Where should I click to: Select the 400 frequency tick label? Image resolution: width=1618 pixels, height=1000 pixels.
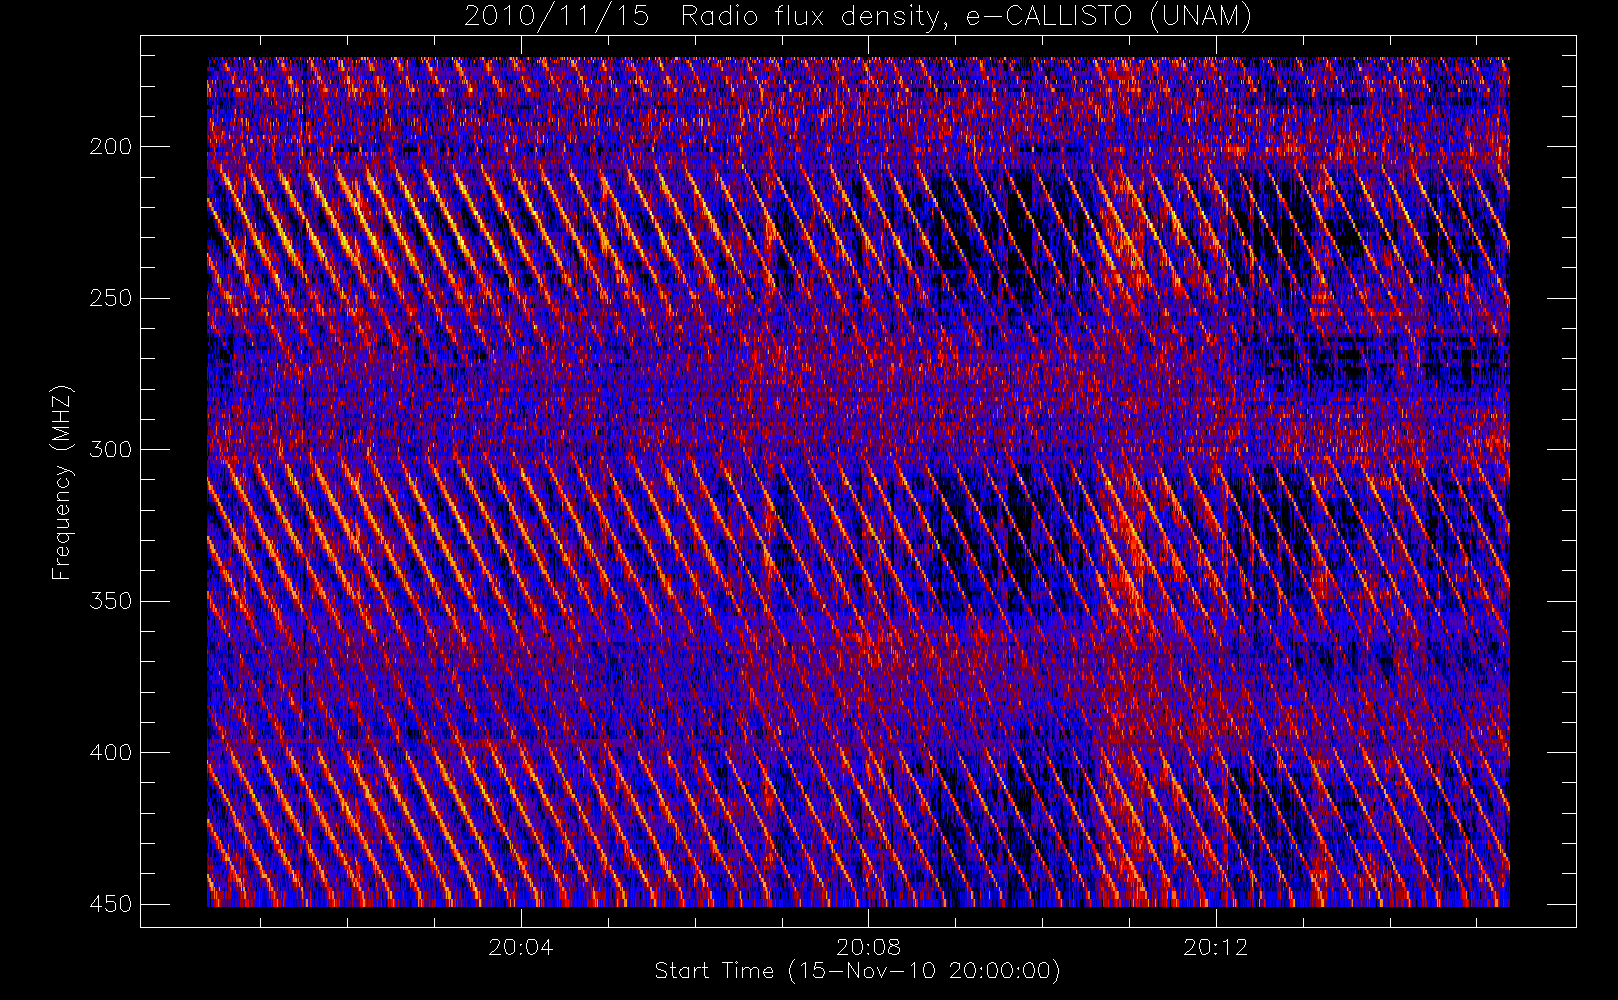[111, 752]
